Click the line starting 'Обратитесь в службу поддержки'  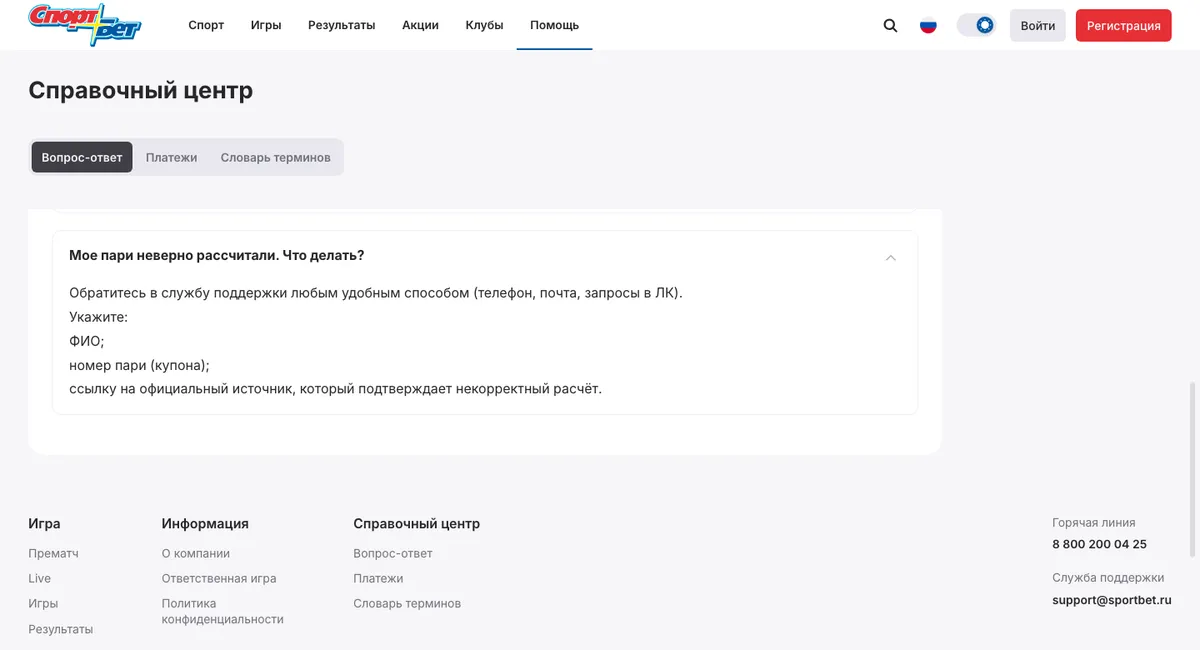click(x=375, y=293)
